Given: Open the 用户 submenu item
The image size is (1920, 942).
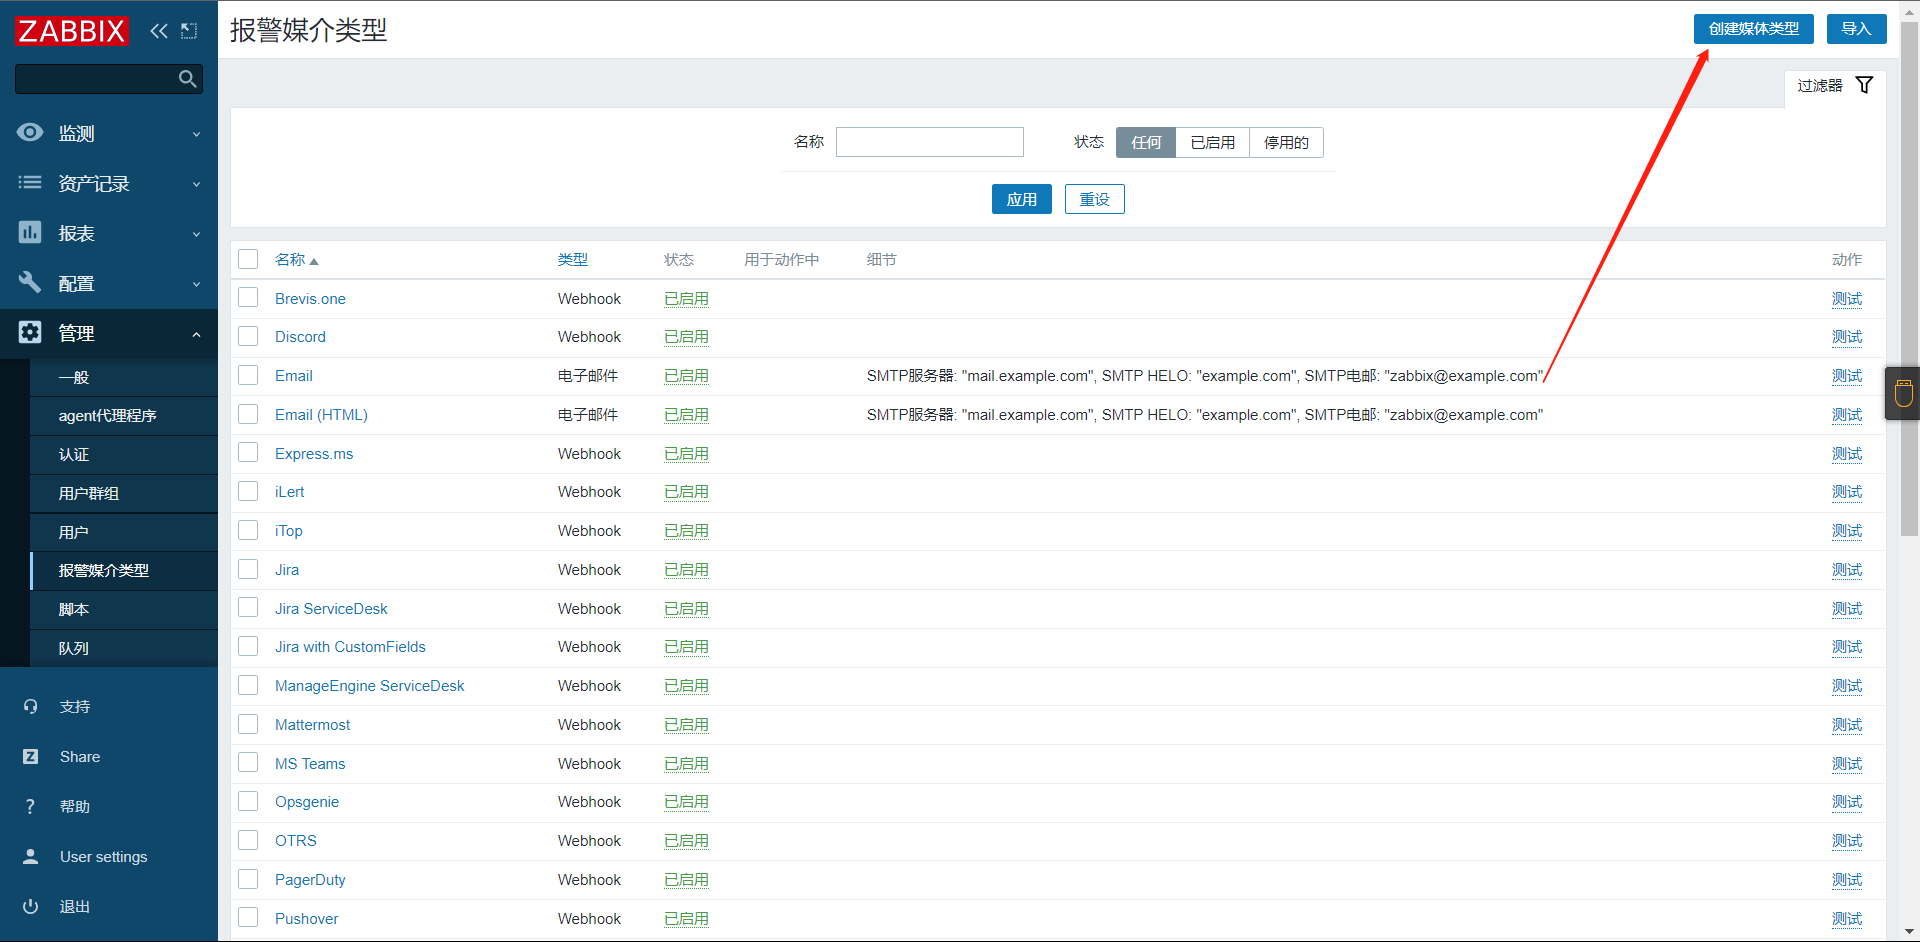Looking at the screenshot, I should click(x=124, y=532).
